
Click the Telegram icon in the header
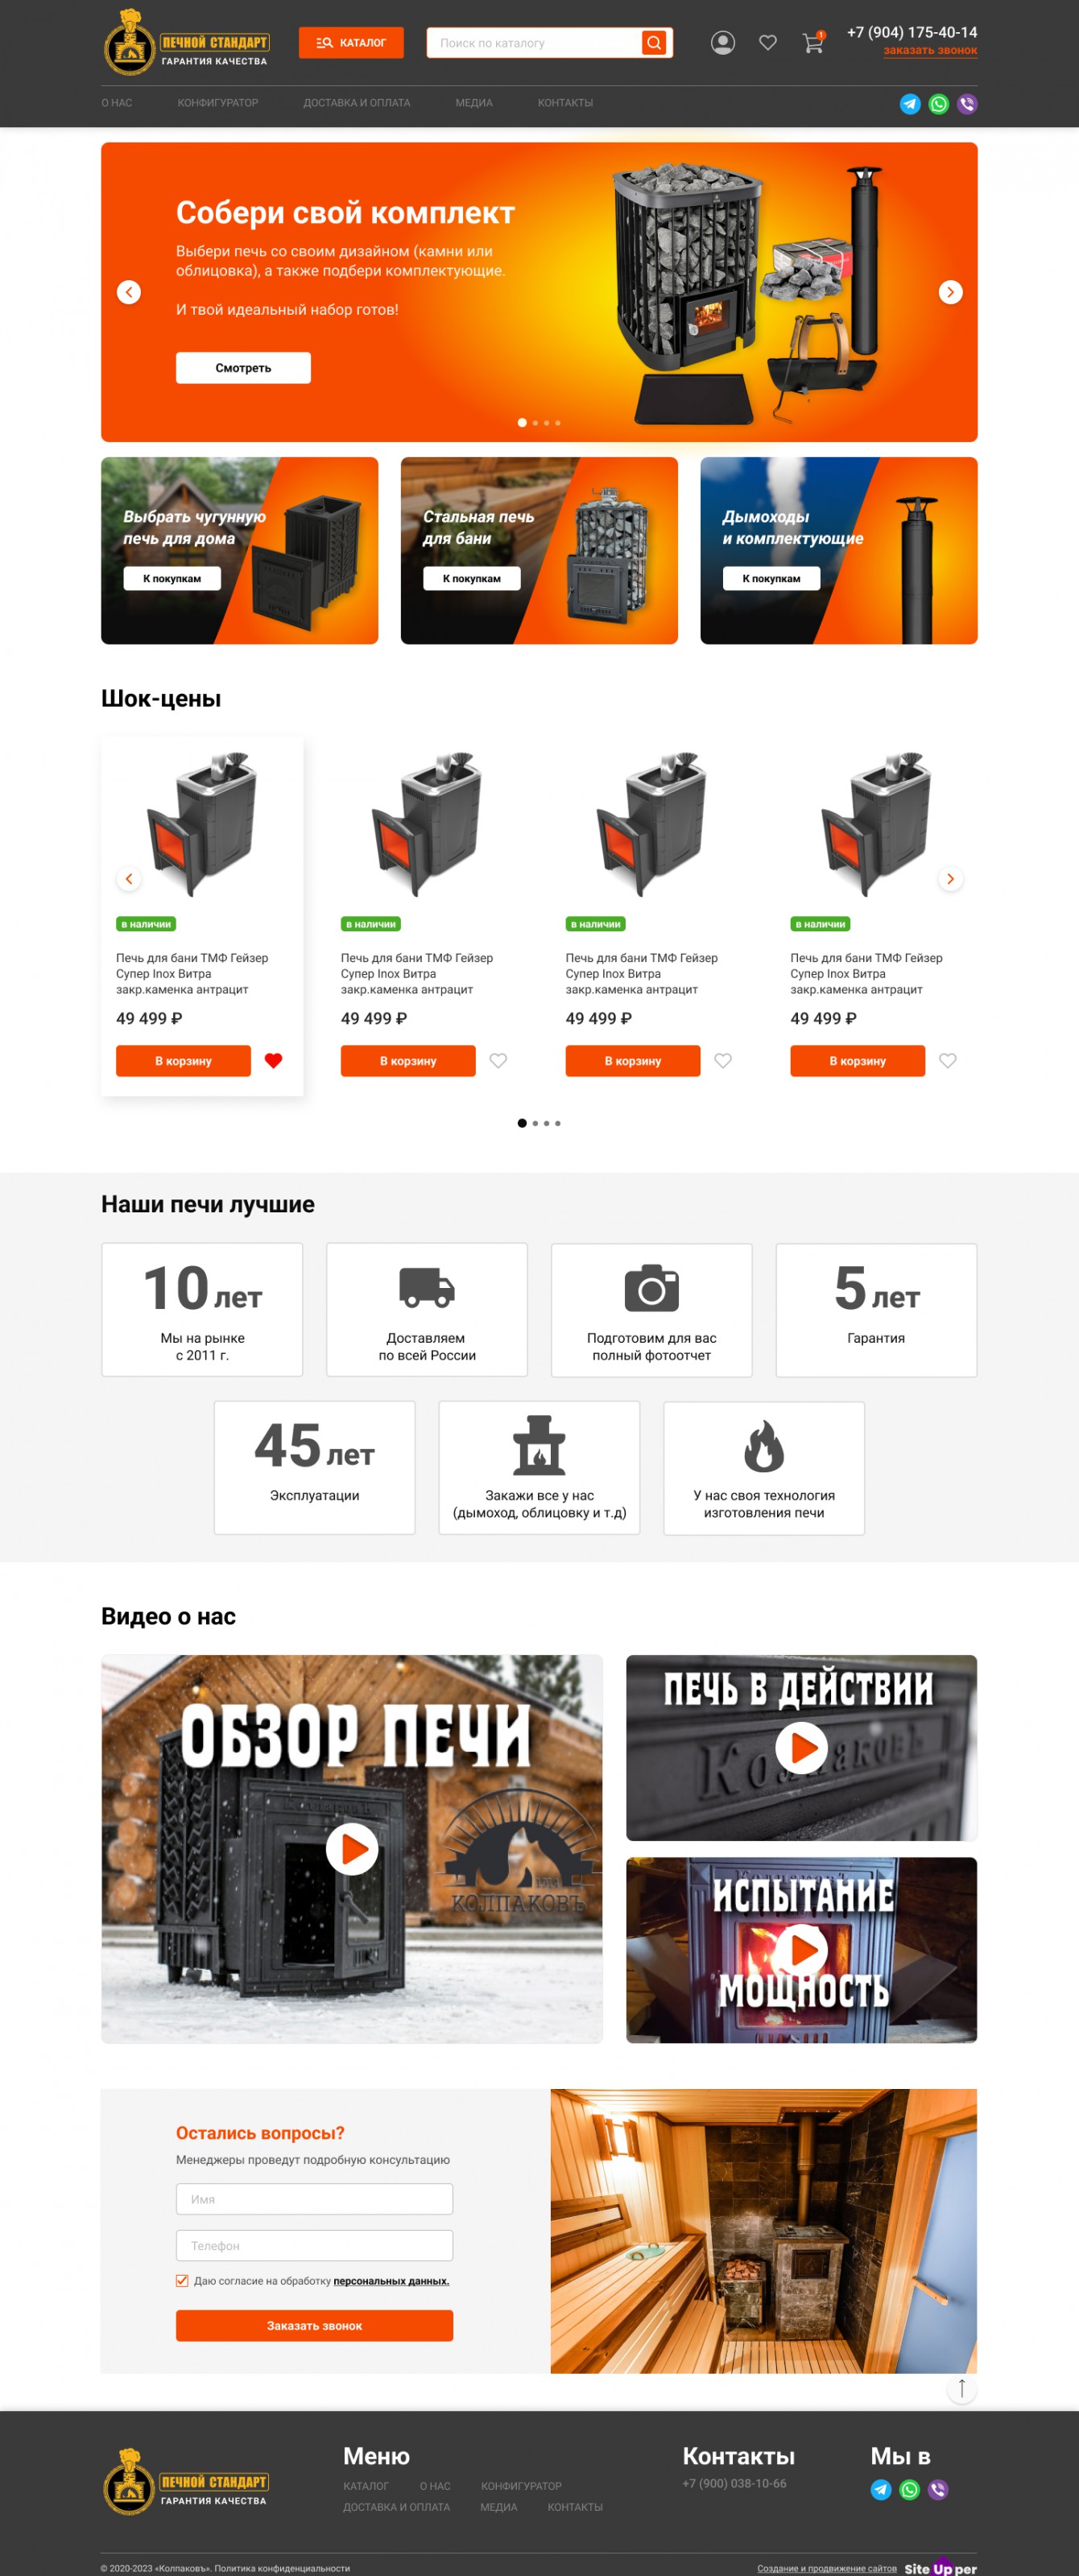click(910, 104)
